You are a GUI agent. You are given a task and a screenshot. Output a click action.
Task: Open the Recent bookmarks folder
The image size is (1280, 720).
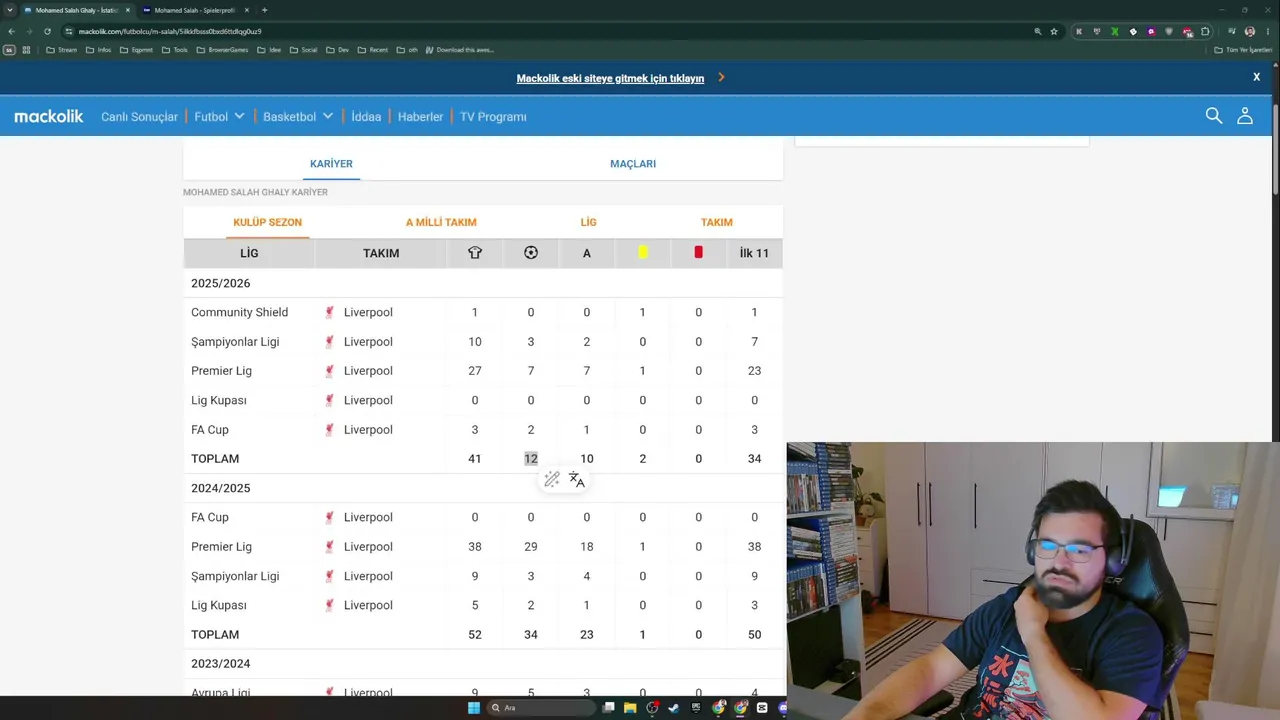(372, 50)
